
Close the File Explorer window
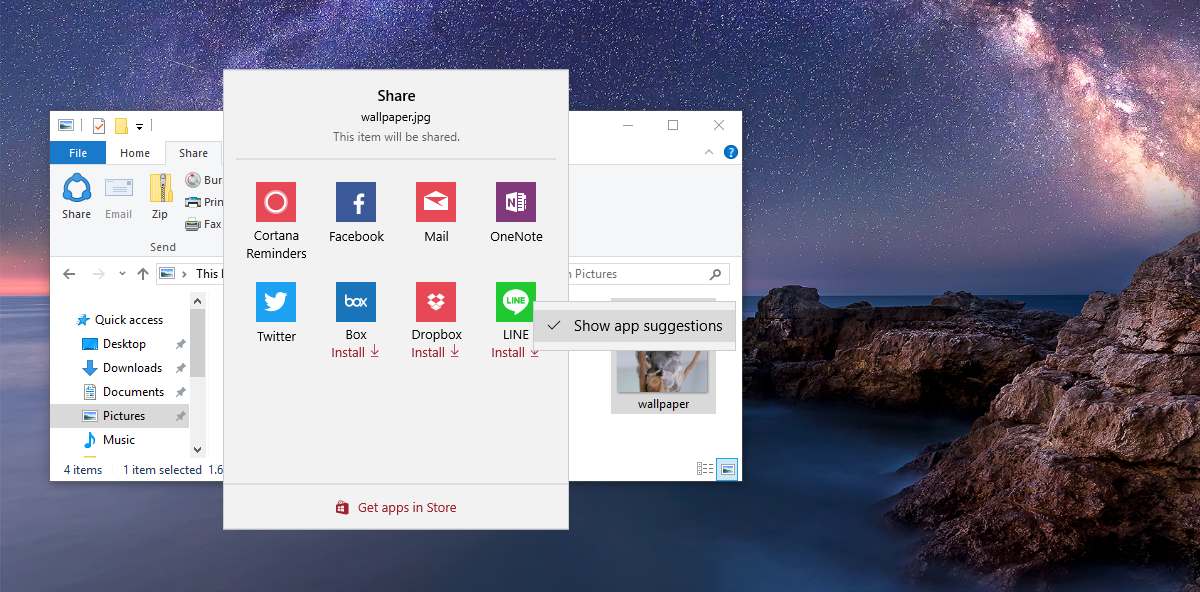[719, 125]
